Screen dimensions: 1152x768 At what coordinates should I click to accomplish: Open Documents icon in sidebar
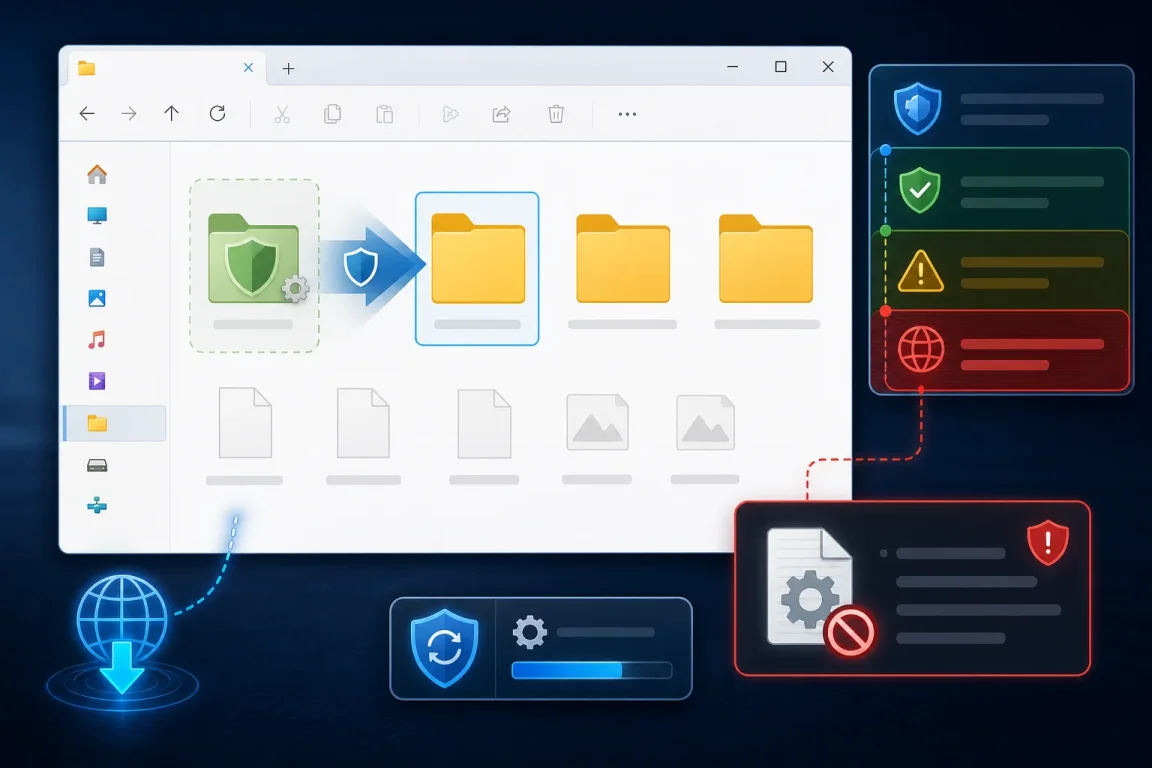click(97, 257)
